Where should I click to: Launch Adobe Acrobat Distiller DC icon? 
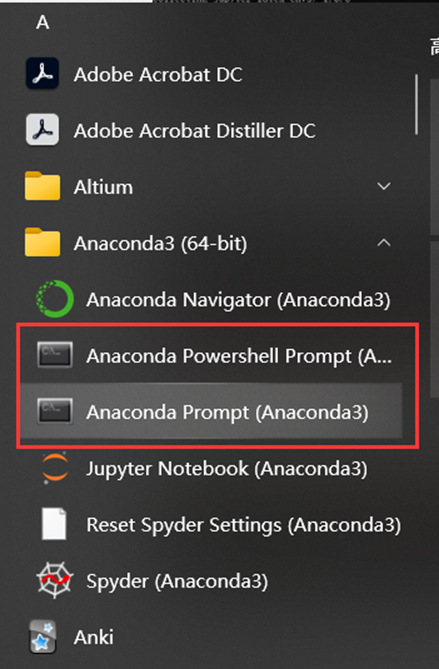click(x=42, y=130)
